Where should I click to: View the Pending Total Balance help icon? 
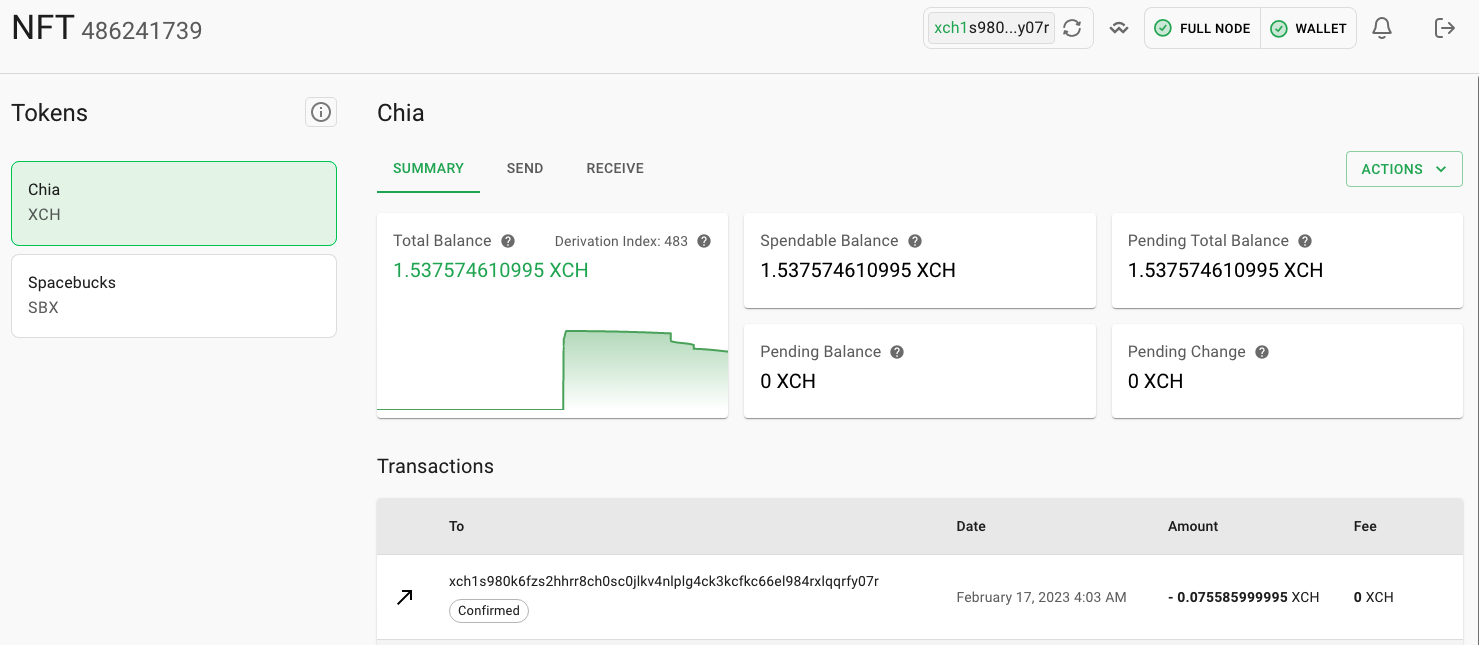click(x=1304, y=240)
